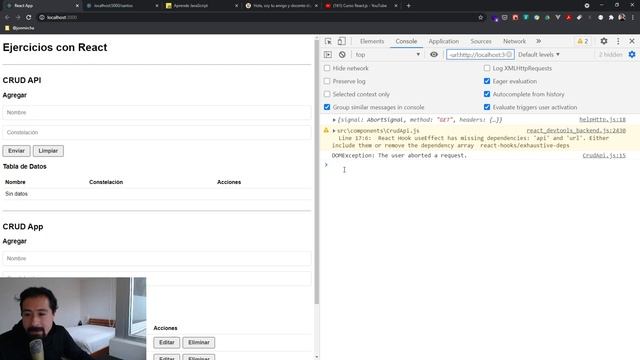Open a new browser tab
The height and width of the screenshot is (360, 640).
(408, 6)
